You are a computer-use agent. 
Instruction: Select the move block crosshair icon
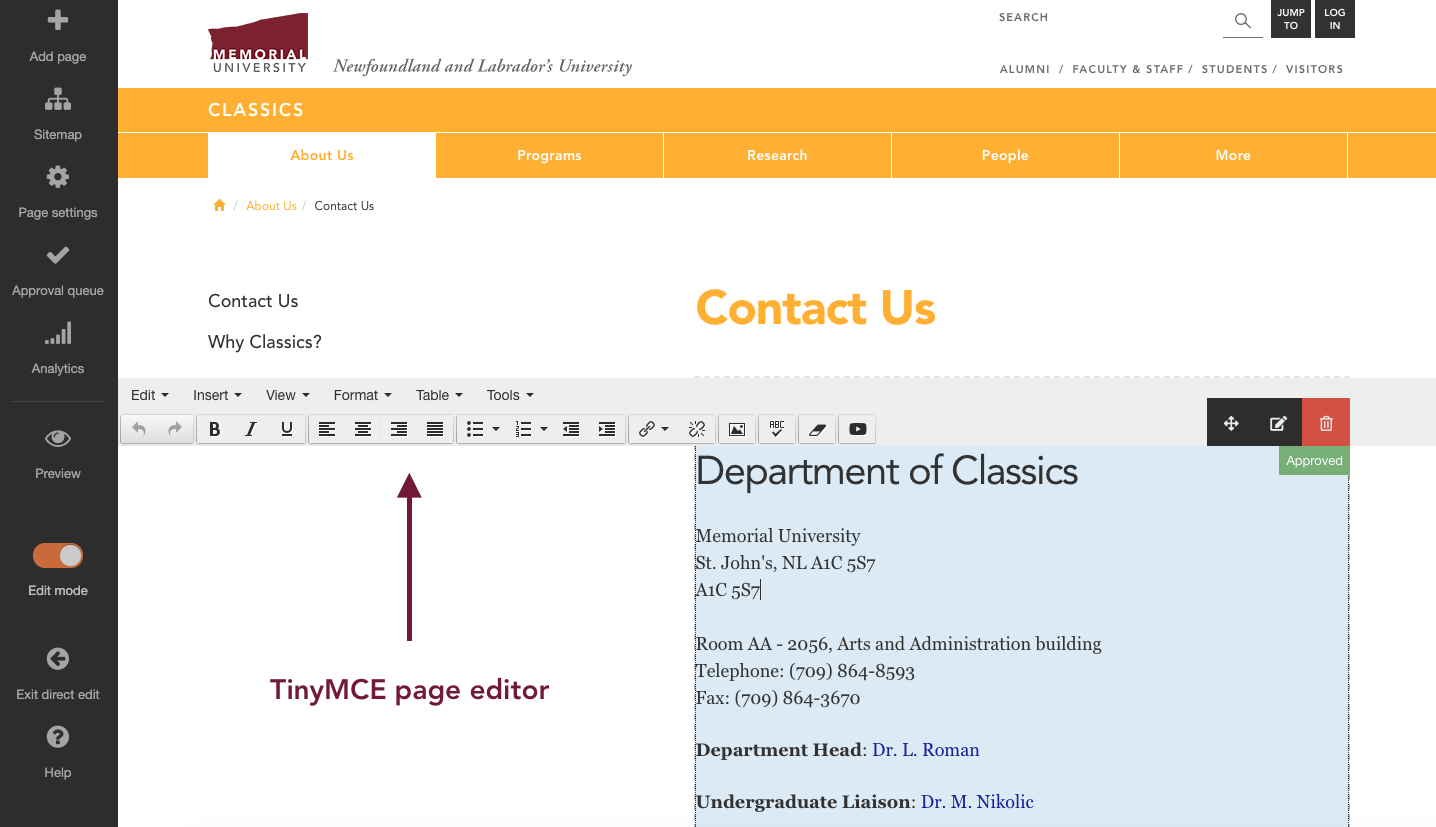(1231, 422)
